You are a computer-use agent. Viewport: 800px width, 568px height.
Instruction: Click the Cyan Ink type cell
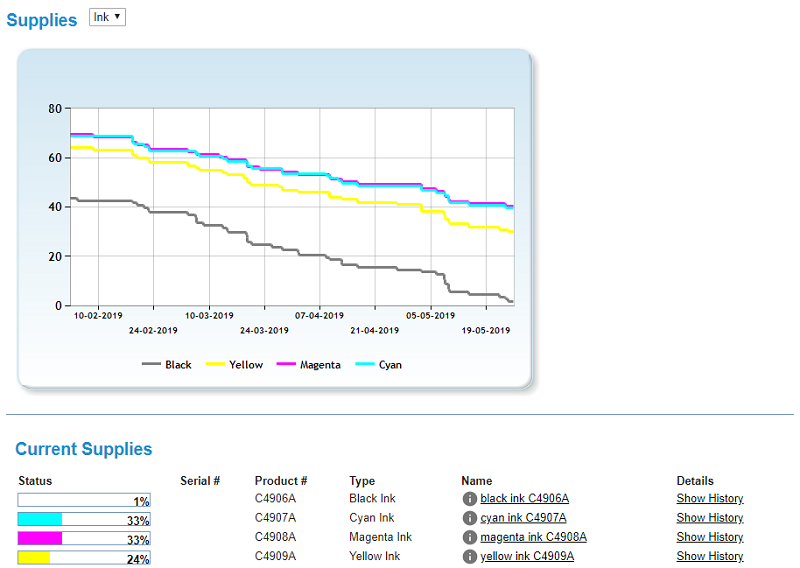[x=372, y=518]
